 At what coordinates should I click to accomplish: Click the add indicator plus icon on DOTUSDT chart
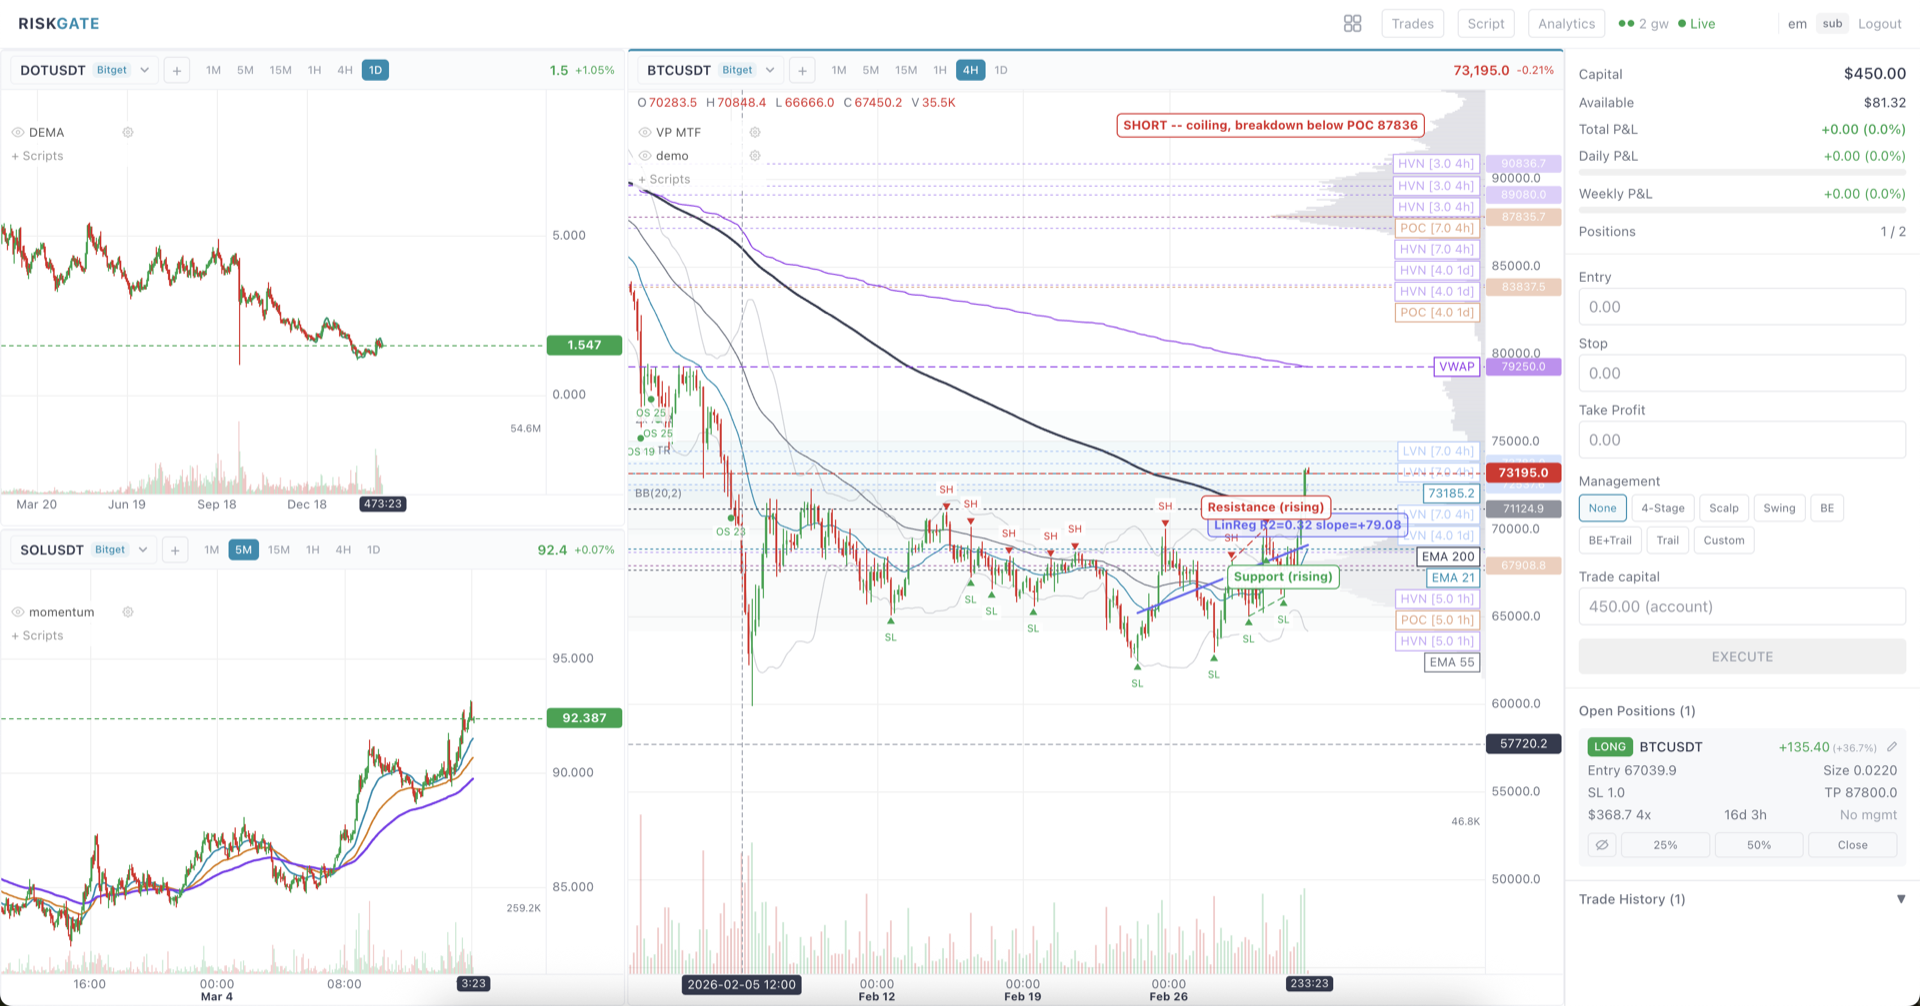pyautogui.click(x=176, y=70)
